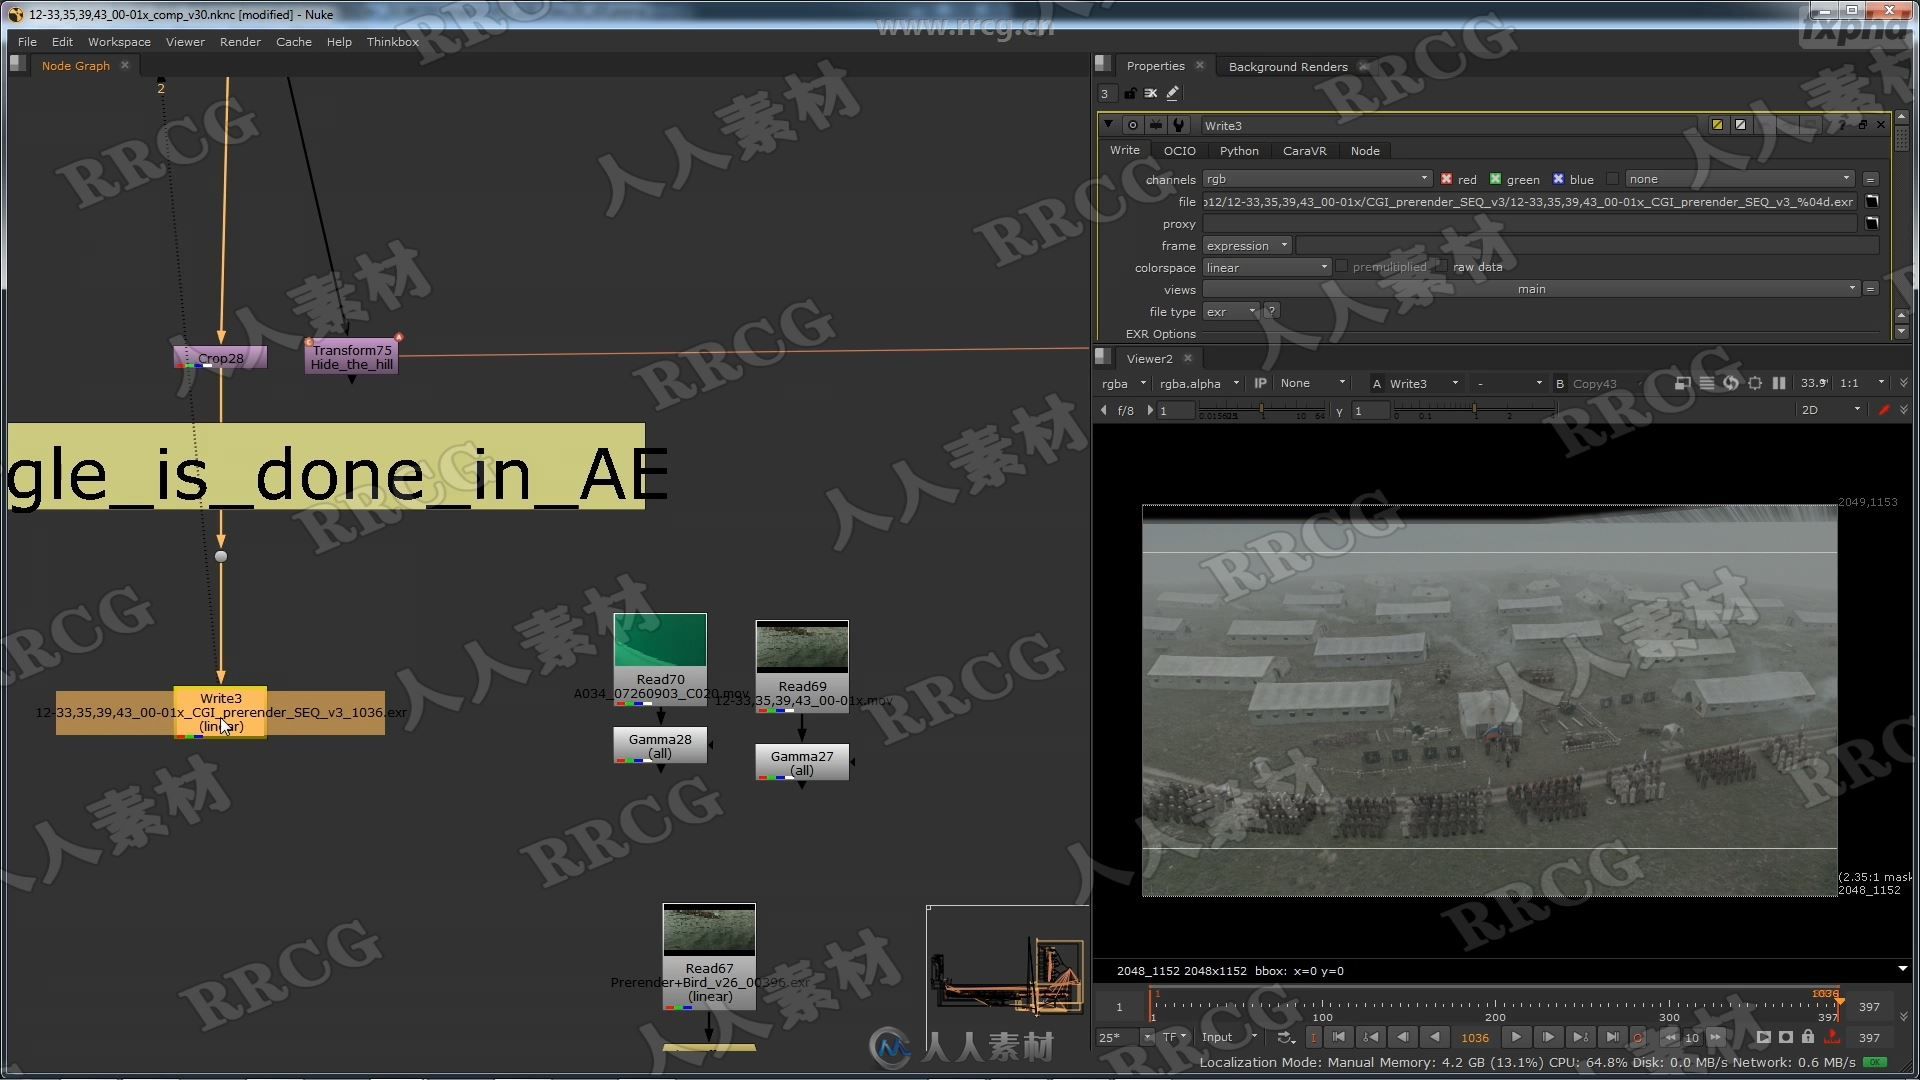Screen dimensions: 1920x1080
Task: Click the 2D viewer mode icon
Action: pos(1809,410)
